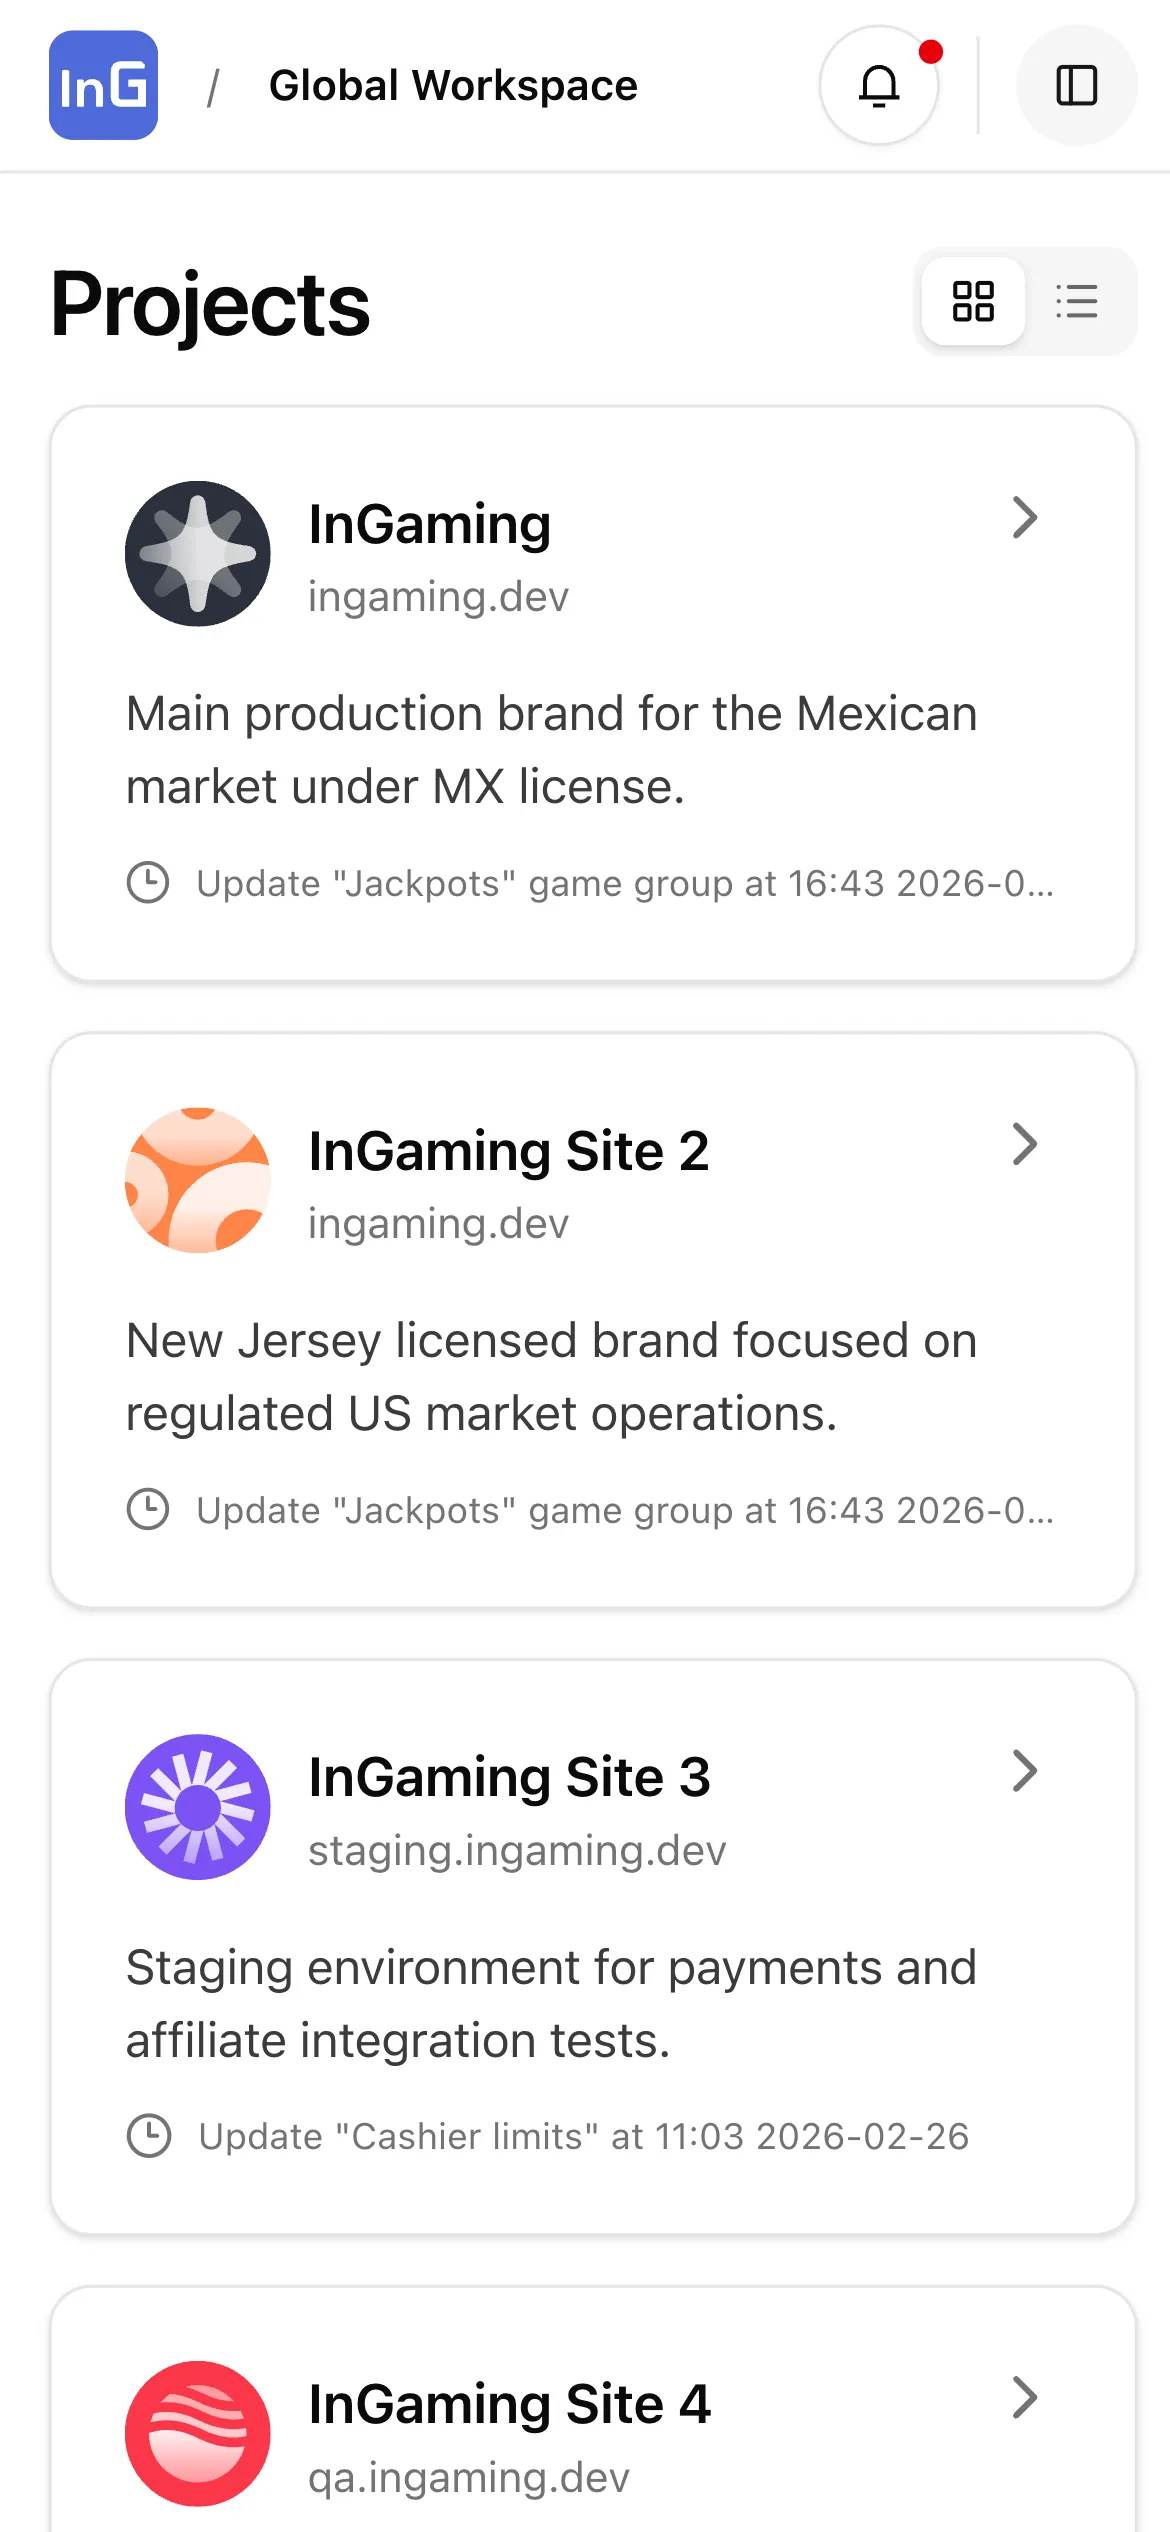Click the InG workspace logo
Image resolution: width=1170 pixels, height=2532 pixels.
coord(103,85)
